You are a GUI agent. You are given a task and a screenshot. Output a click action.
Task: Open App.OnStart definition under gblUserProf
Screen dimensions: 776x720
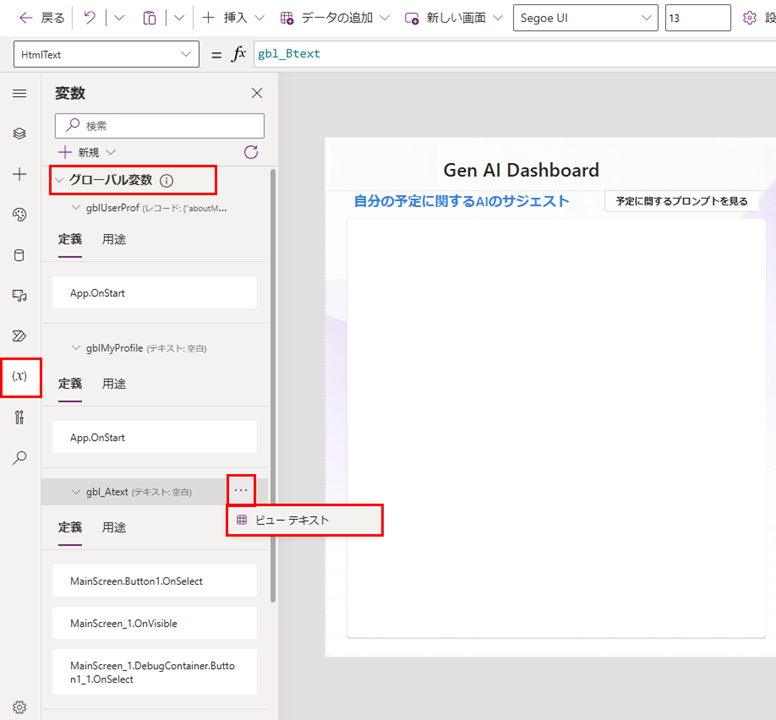tap(154, 293)
